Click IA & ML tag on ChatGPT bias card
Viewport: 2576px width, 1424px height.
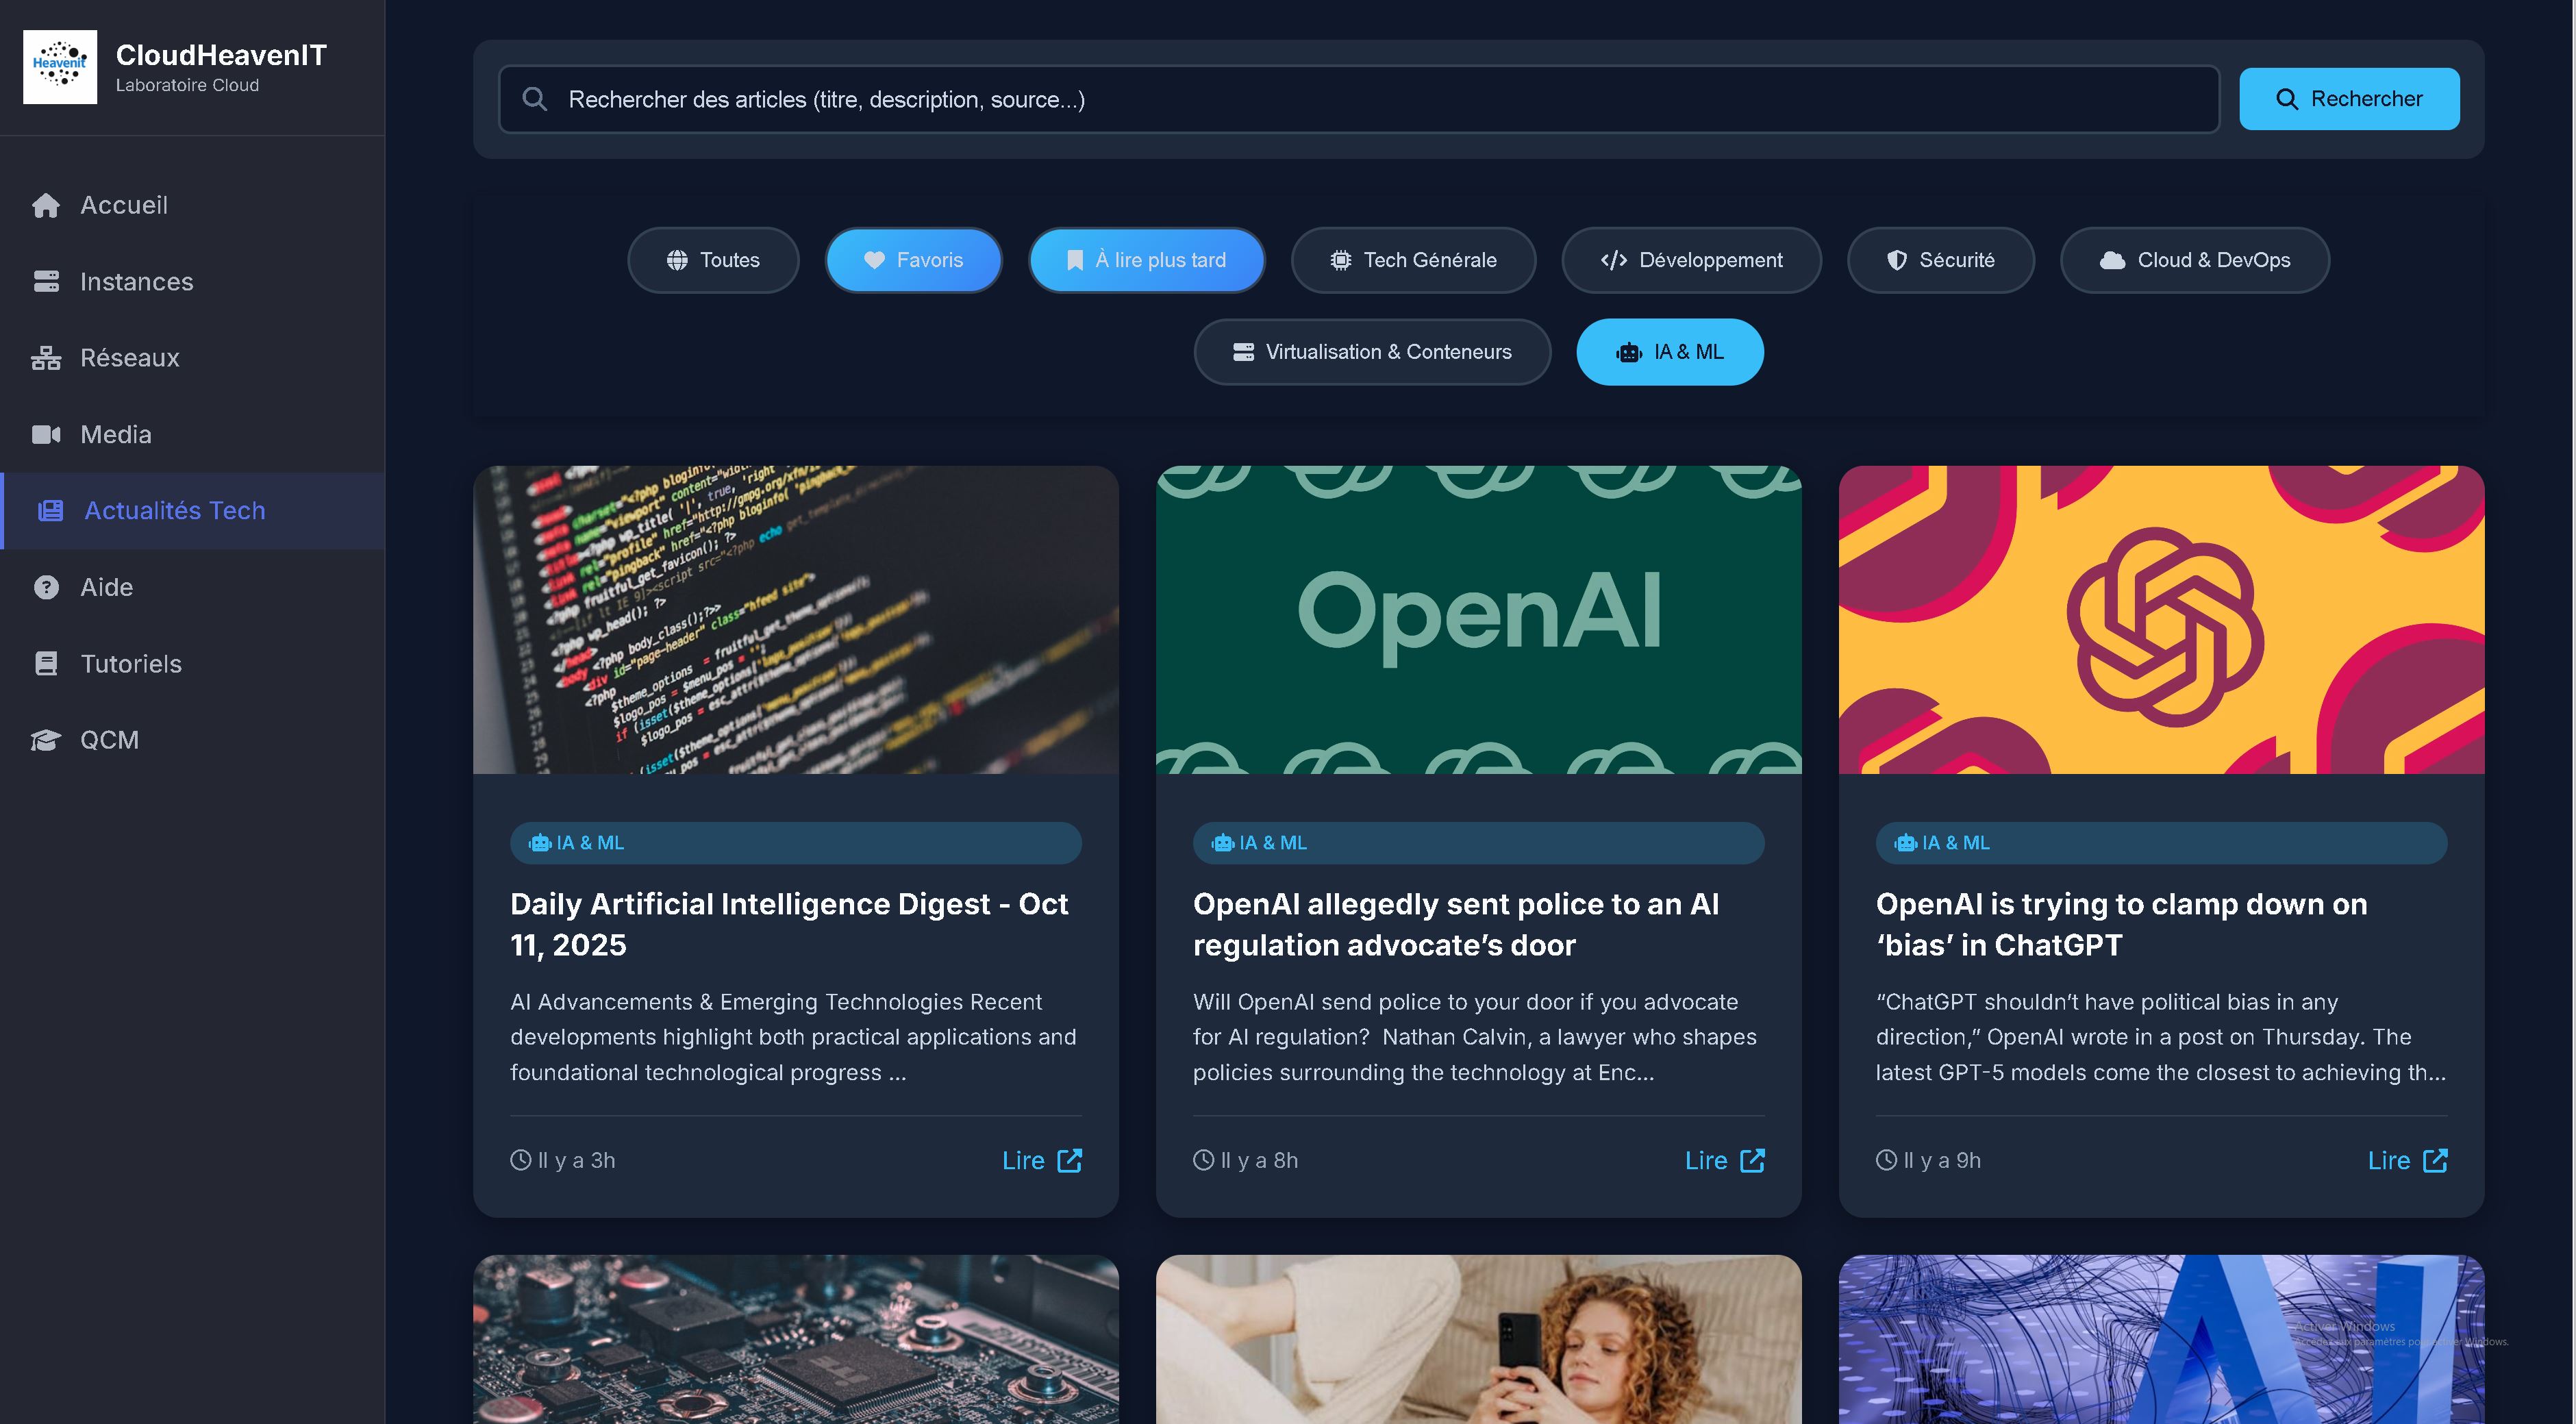click(x=2162, y=843)
